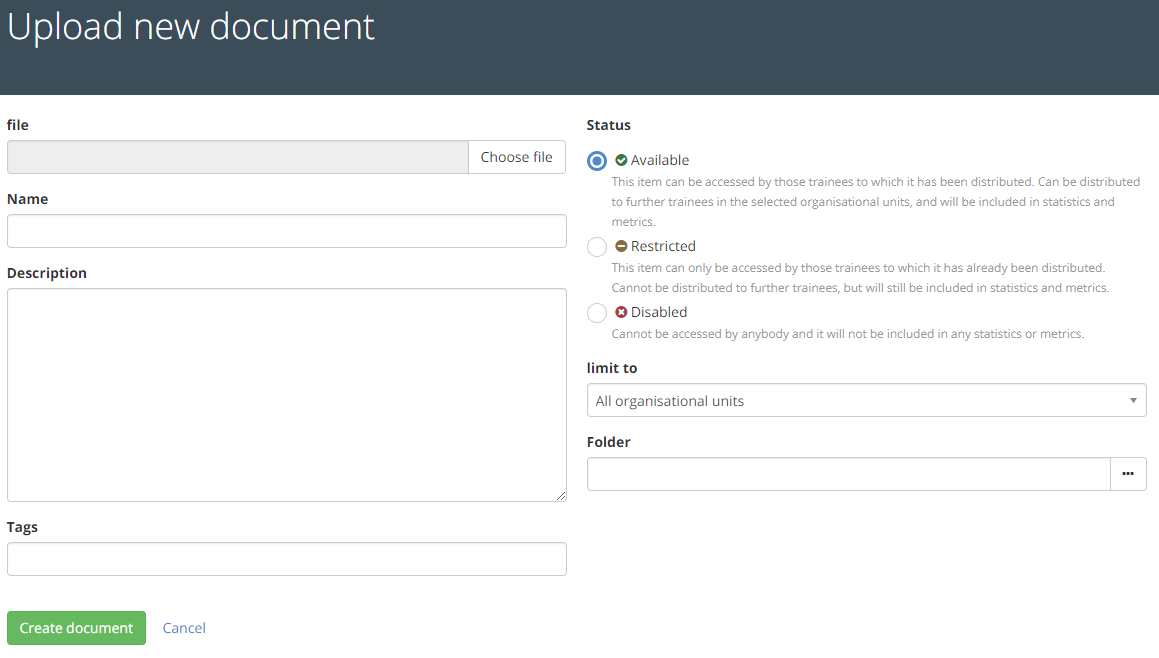Click the red X icon beside Disabled
Screen dimensions: 1159x658
(x=621, y=312)
